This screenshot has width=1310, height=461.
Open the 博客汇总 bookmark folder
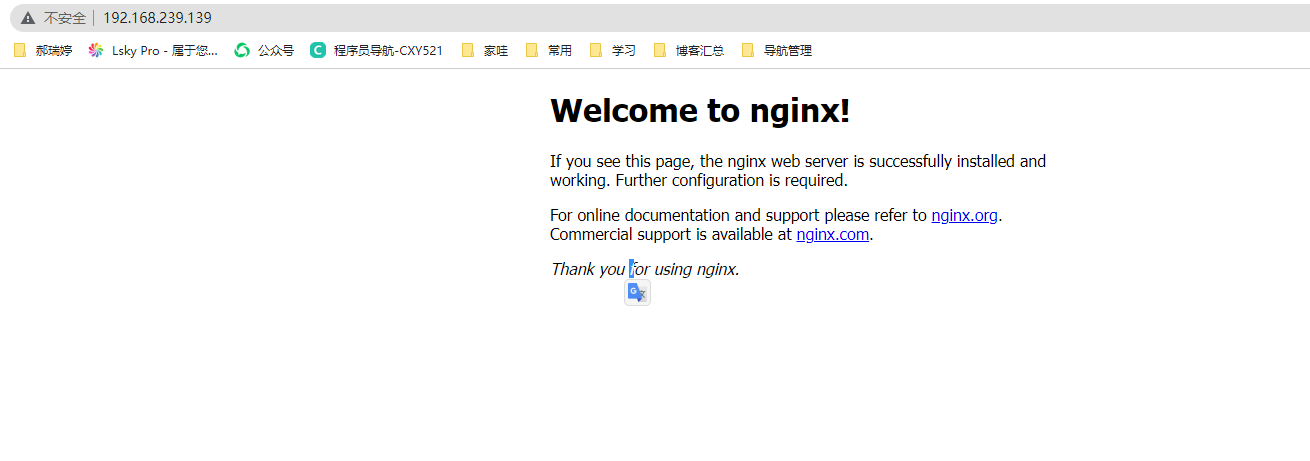point(689,50)
